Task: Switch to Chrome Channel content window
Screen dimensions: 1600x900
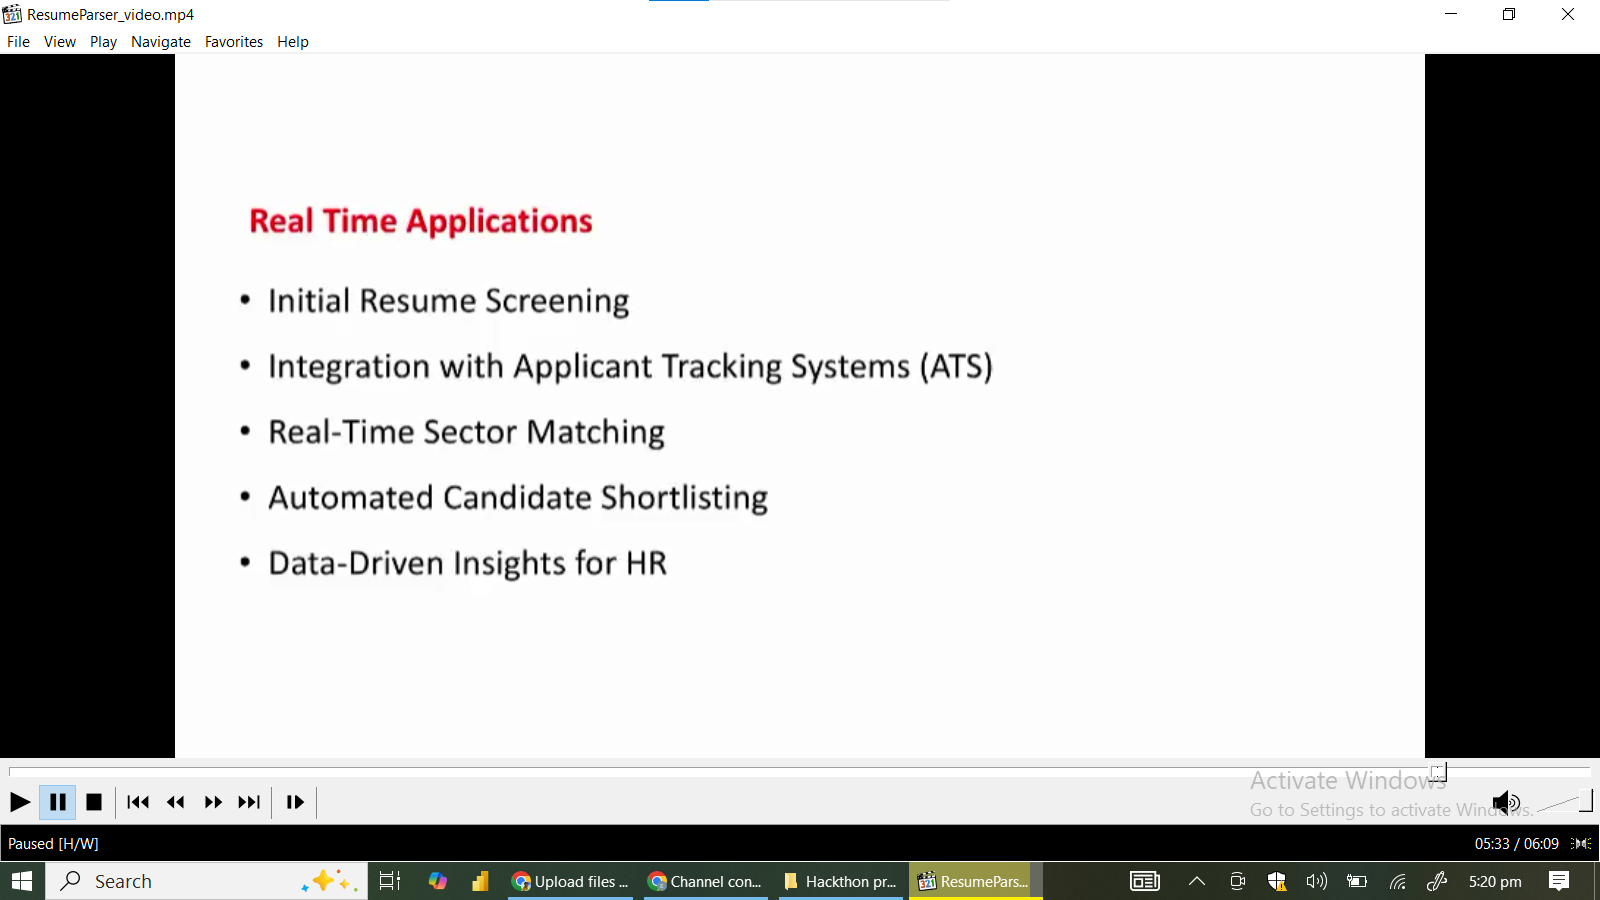Action: coord(706,881)
